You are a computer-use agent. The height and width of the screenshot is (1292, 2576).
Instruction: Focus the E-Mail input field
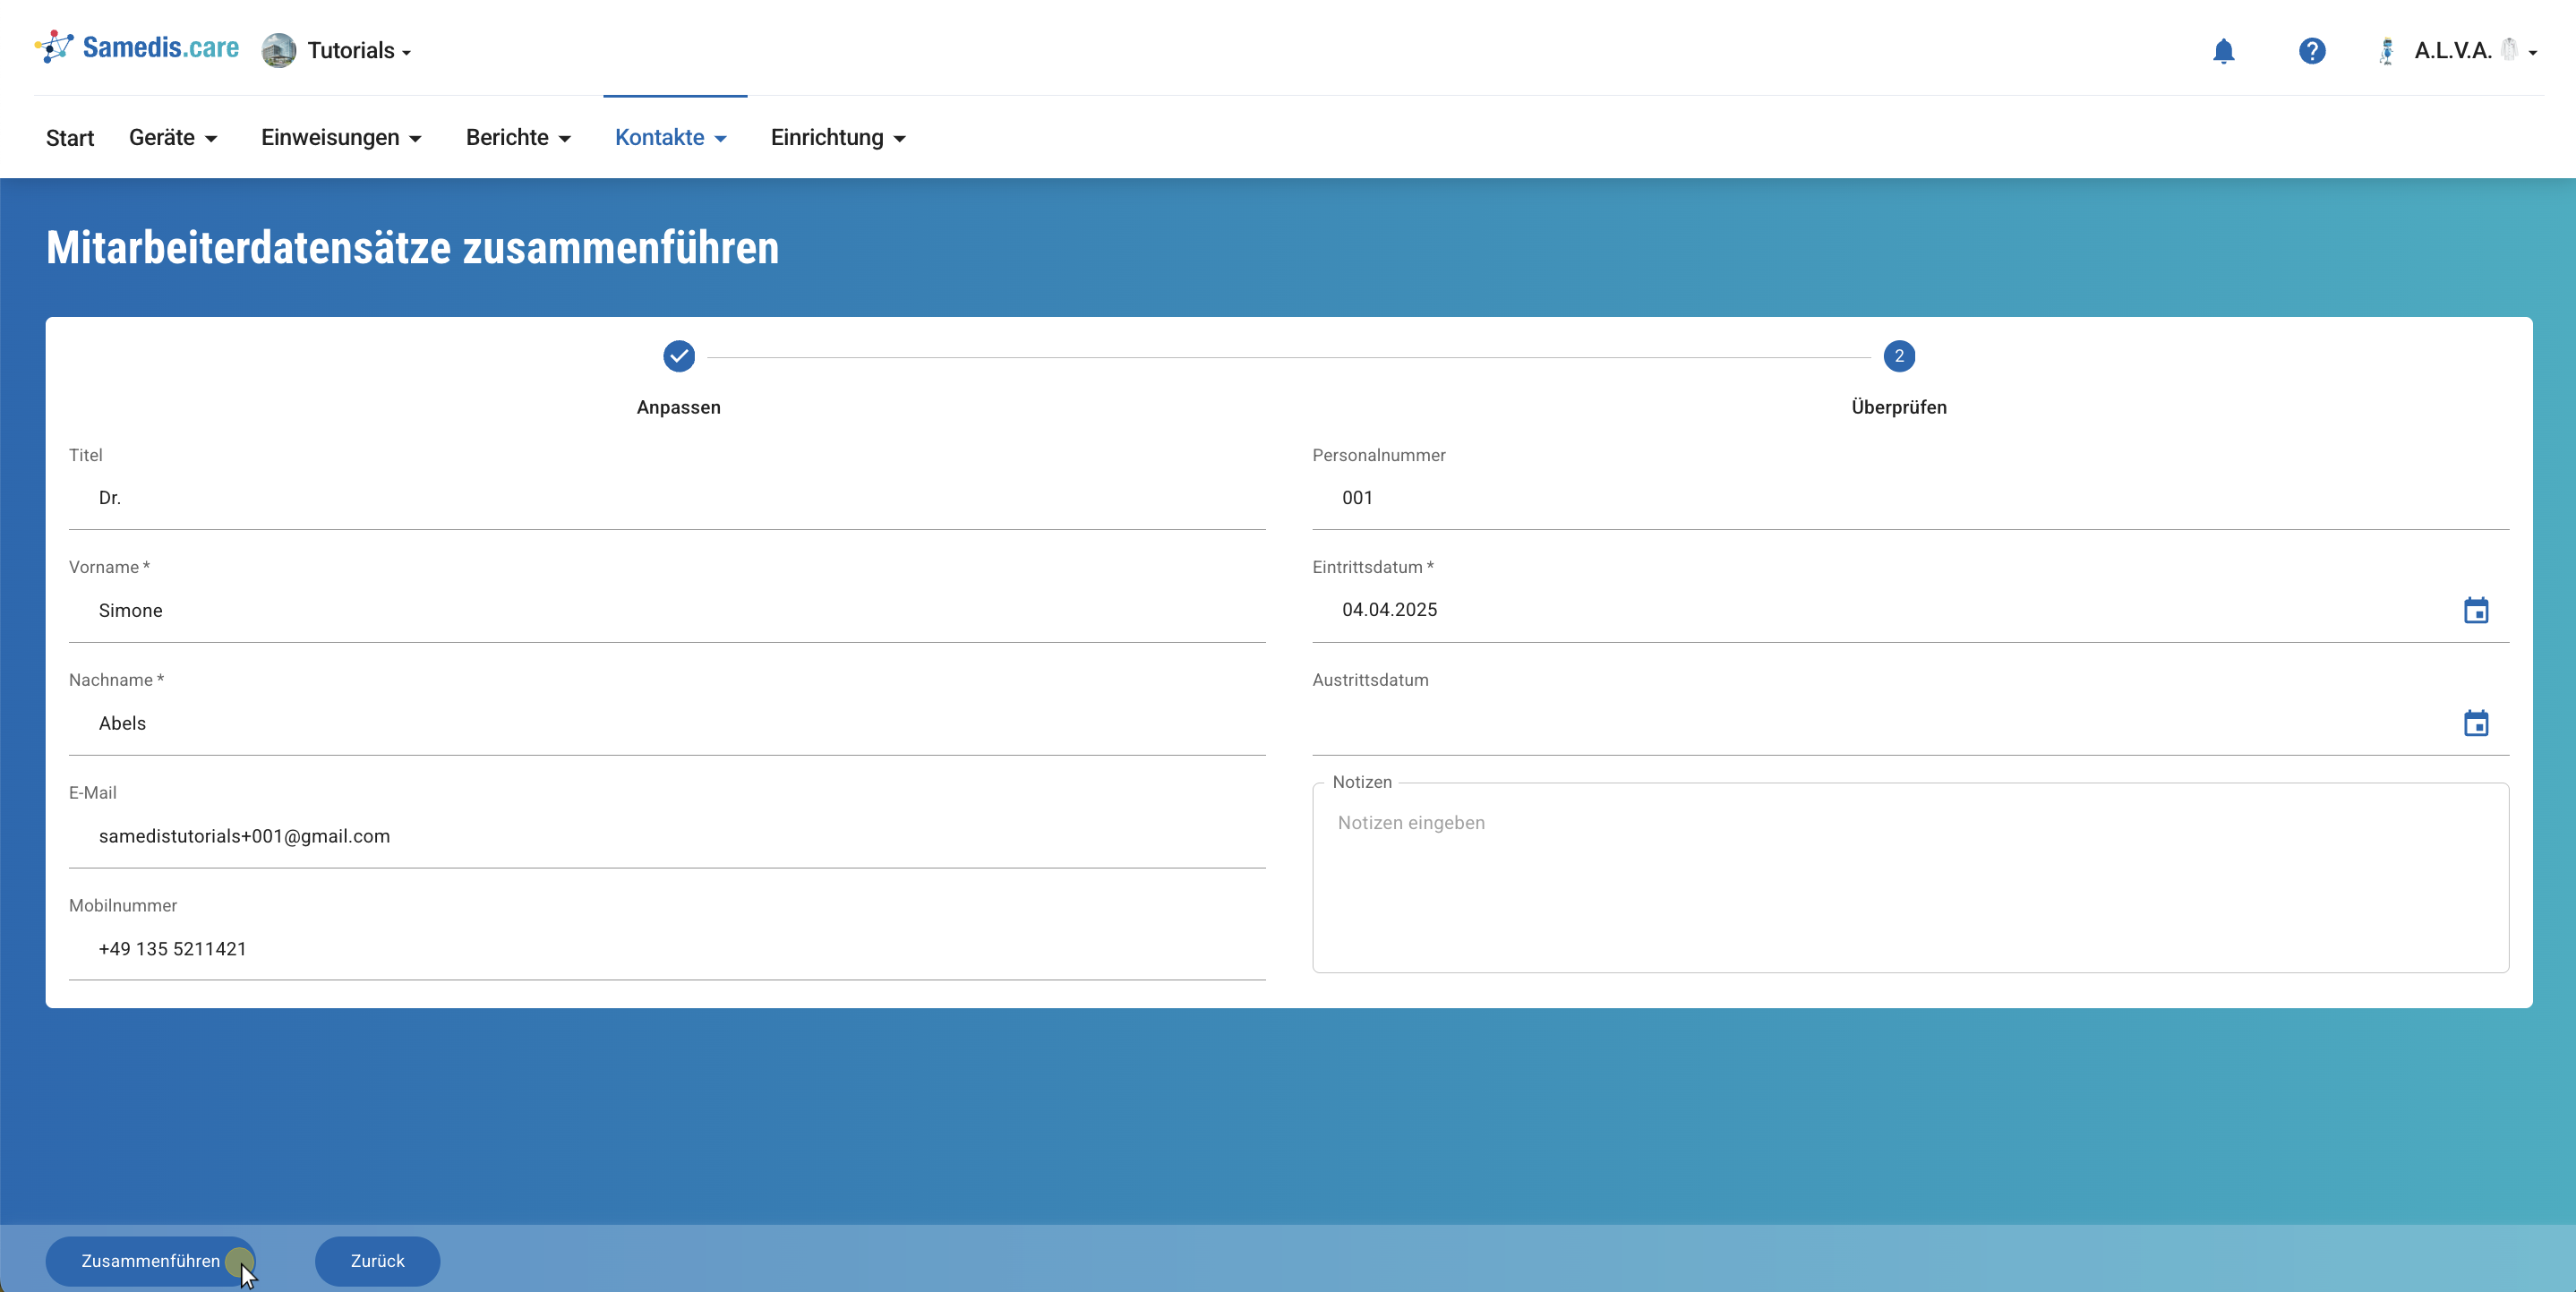coord(667,836)
